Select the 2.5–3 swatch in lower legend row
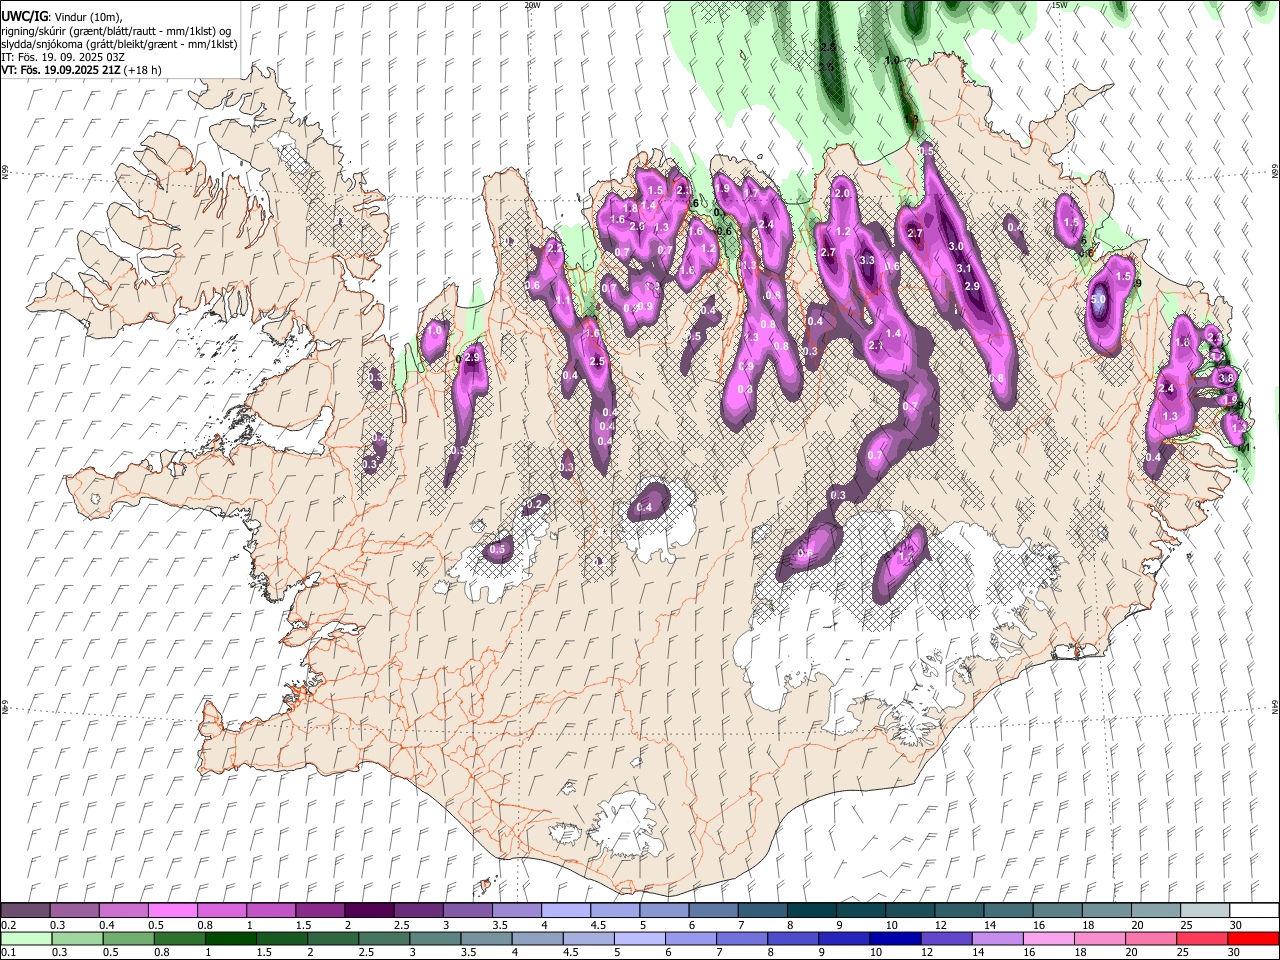This screenshot has width=1280, height=960. point(384,938)
